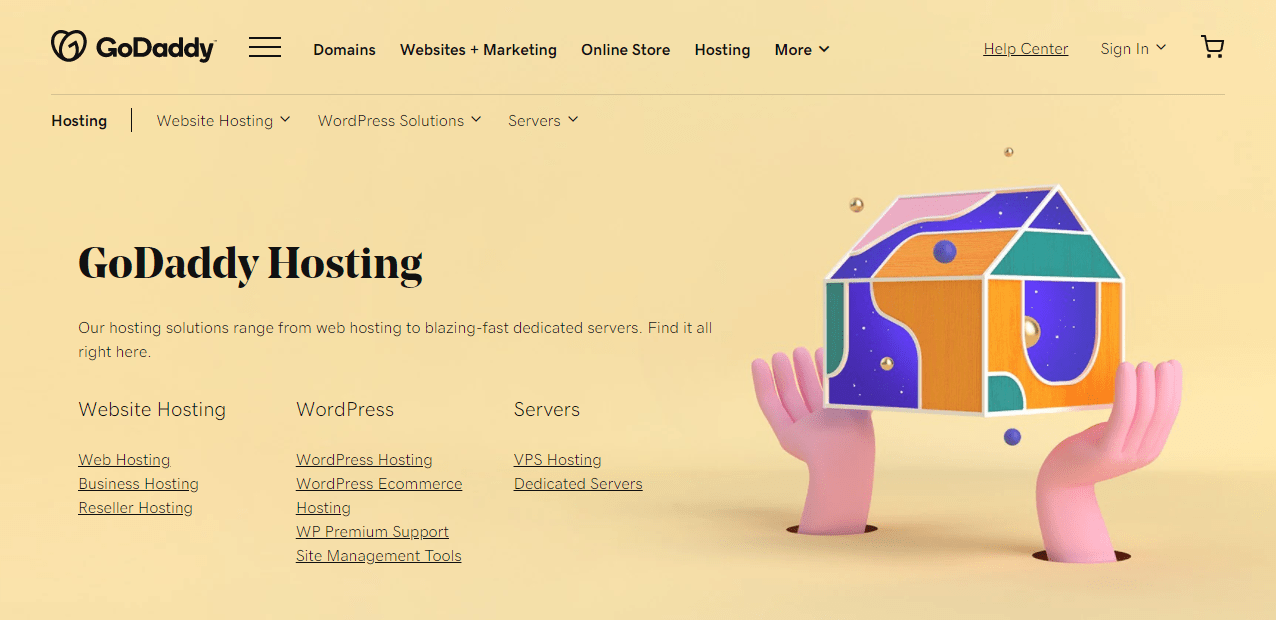Open the Reseller Hosting link

[x=135, y=508]
